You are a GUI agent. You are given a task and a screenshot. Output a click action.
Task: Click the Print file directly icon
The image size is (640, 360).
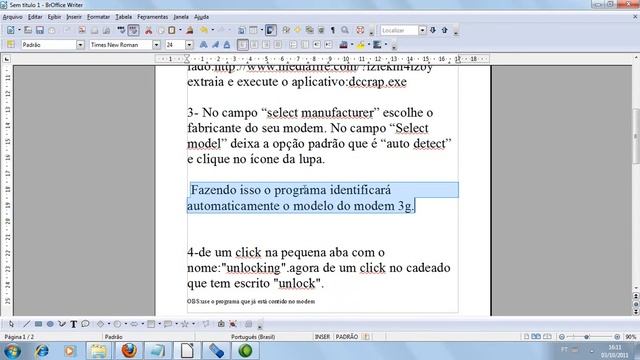pyautogui.click(x=94, y=30)
